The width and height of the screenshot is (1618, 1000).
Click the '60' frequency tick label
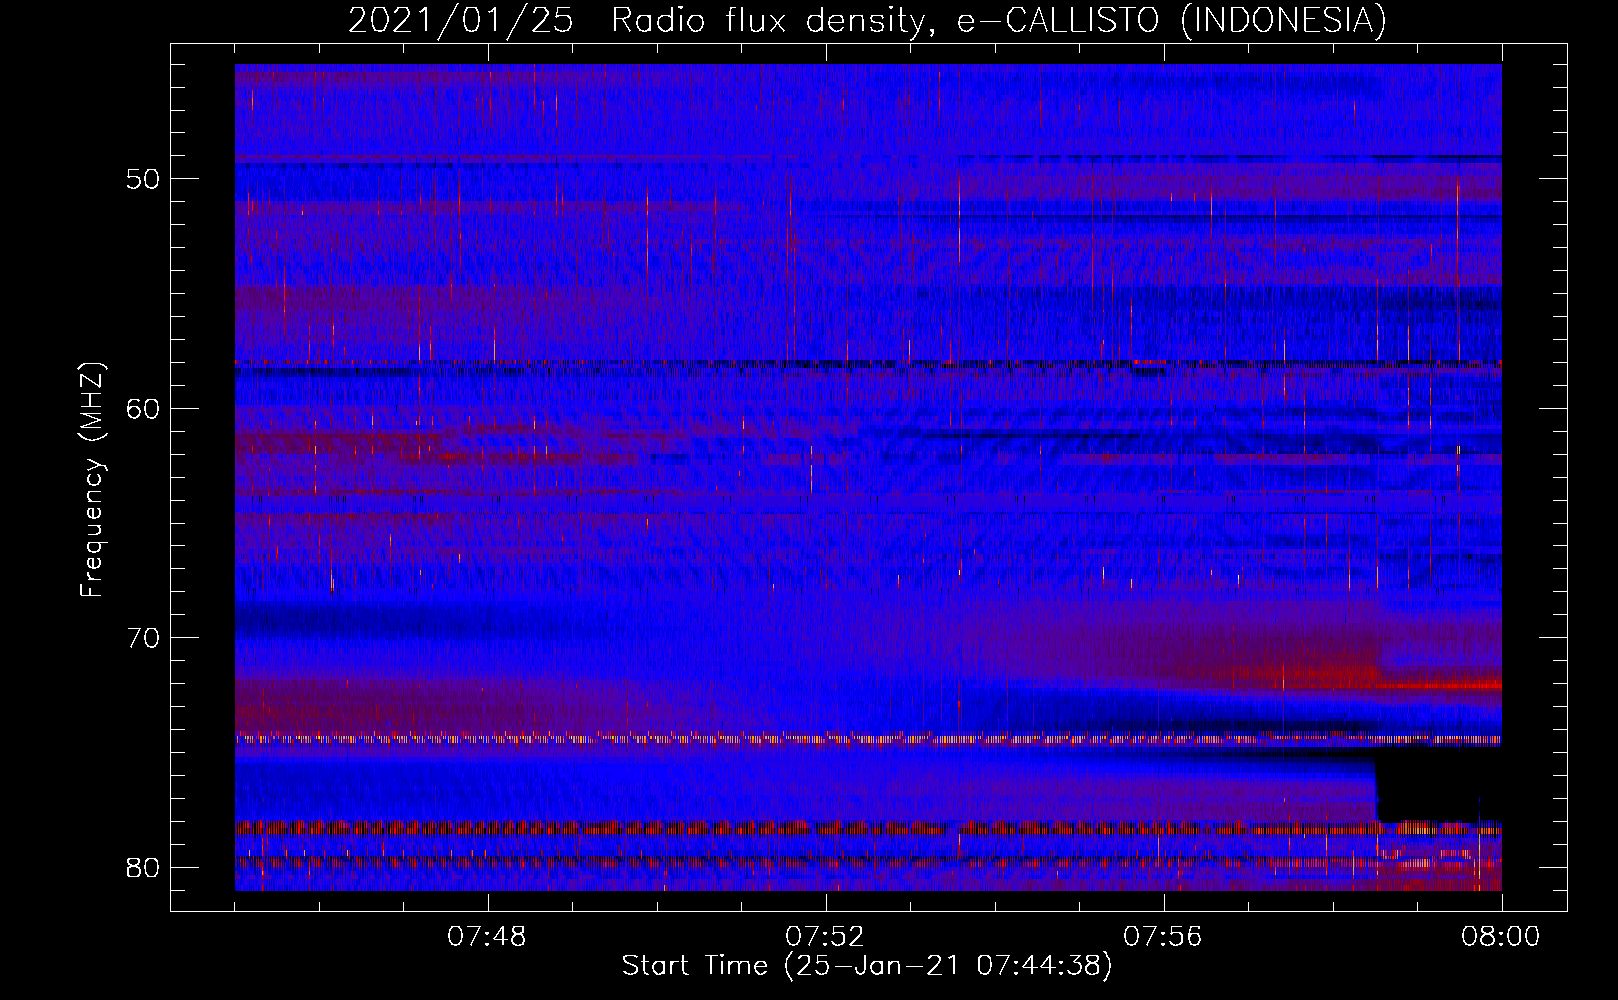[144, 408]
